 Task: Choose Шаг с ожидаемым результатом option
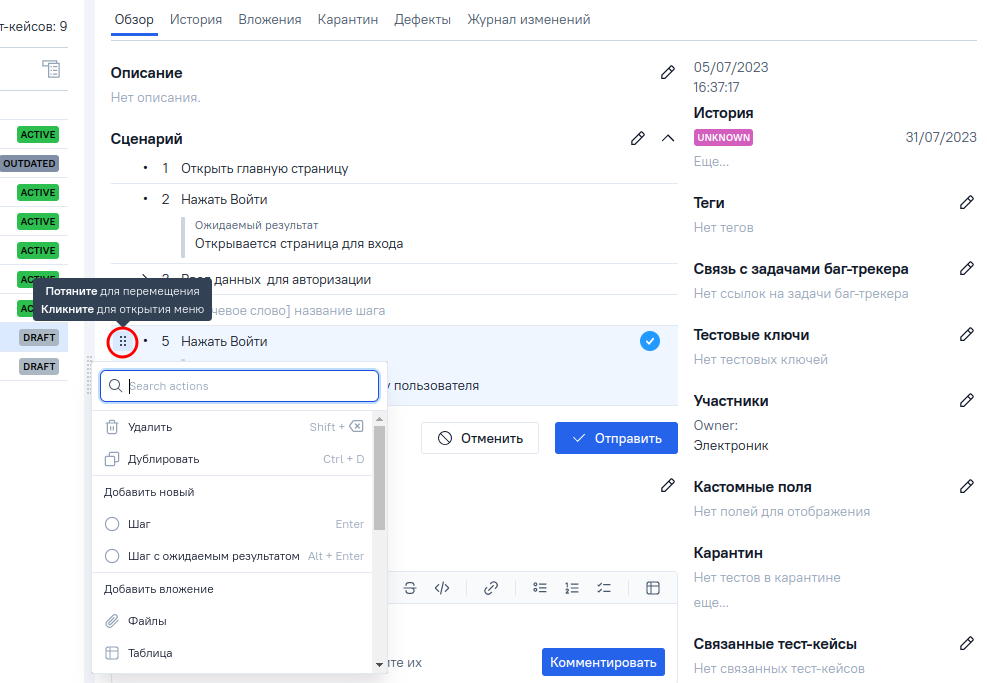[213, 556]
